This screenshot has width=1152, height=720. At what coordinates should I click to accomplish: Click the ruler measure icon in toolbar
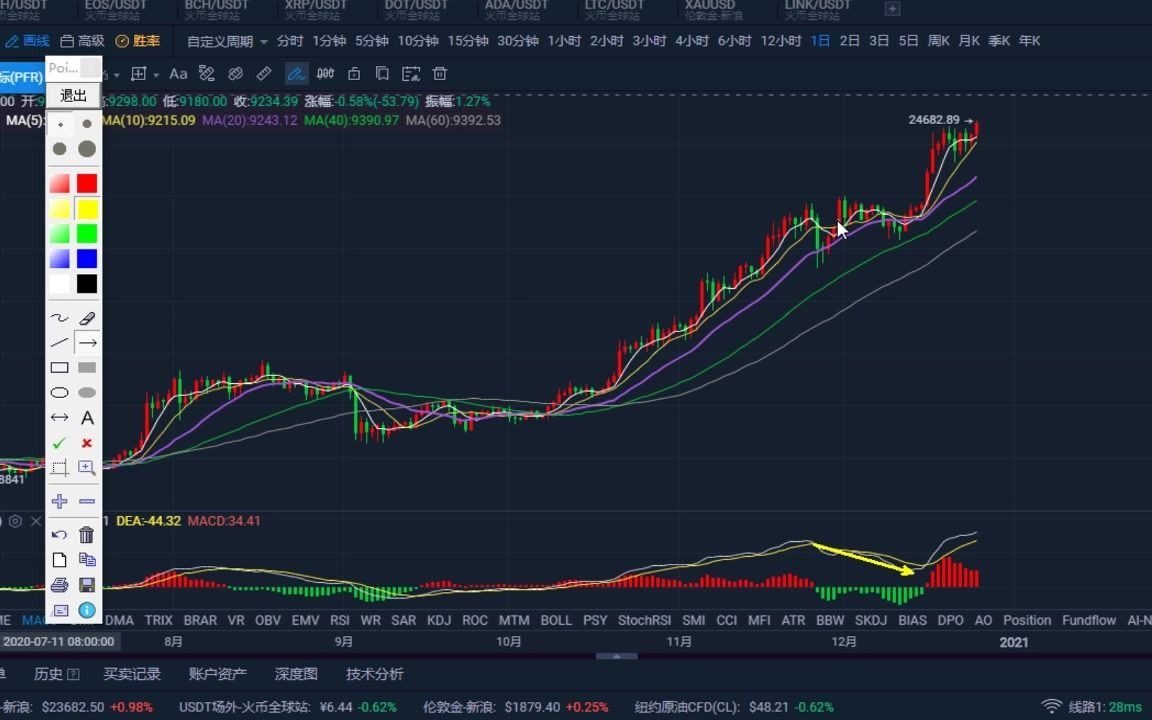[264, 73]
